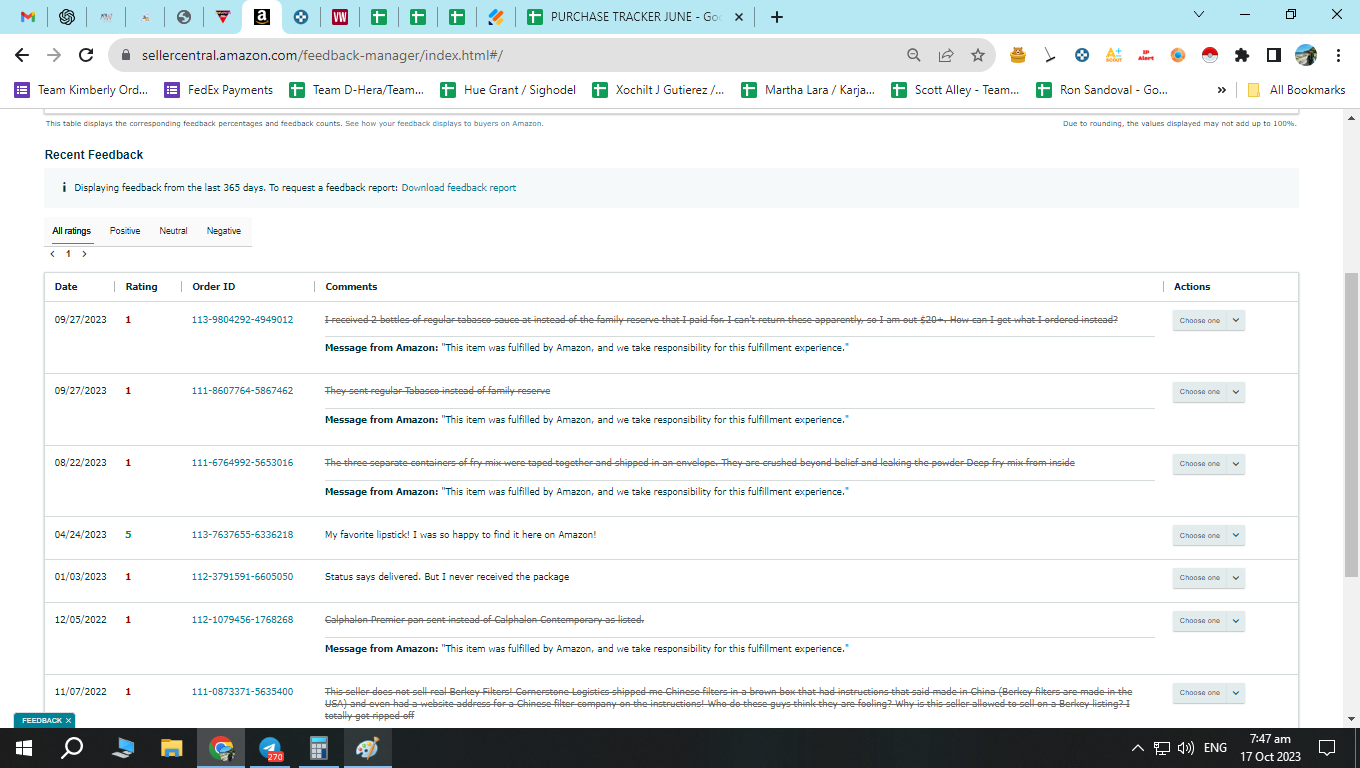Open the bear-in-bucket browser extension

pos(1018,55)
